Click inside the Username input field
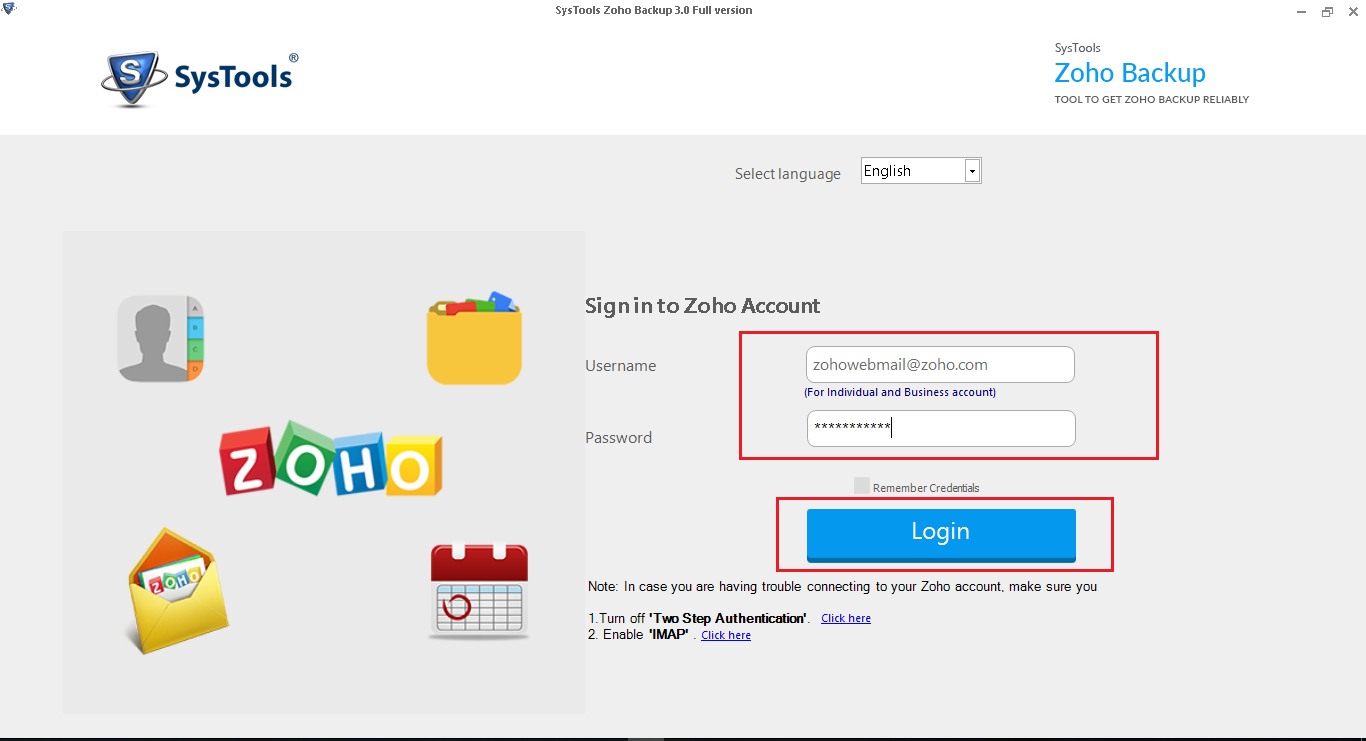Screen dimensions: 1366x741 (939, 364)
